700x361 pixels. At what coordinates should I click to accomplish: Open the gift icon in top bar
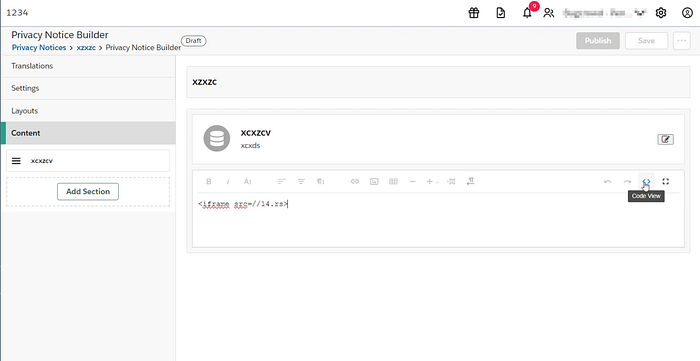click(x=474, y=13)
